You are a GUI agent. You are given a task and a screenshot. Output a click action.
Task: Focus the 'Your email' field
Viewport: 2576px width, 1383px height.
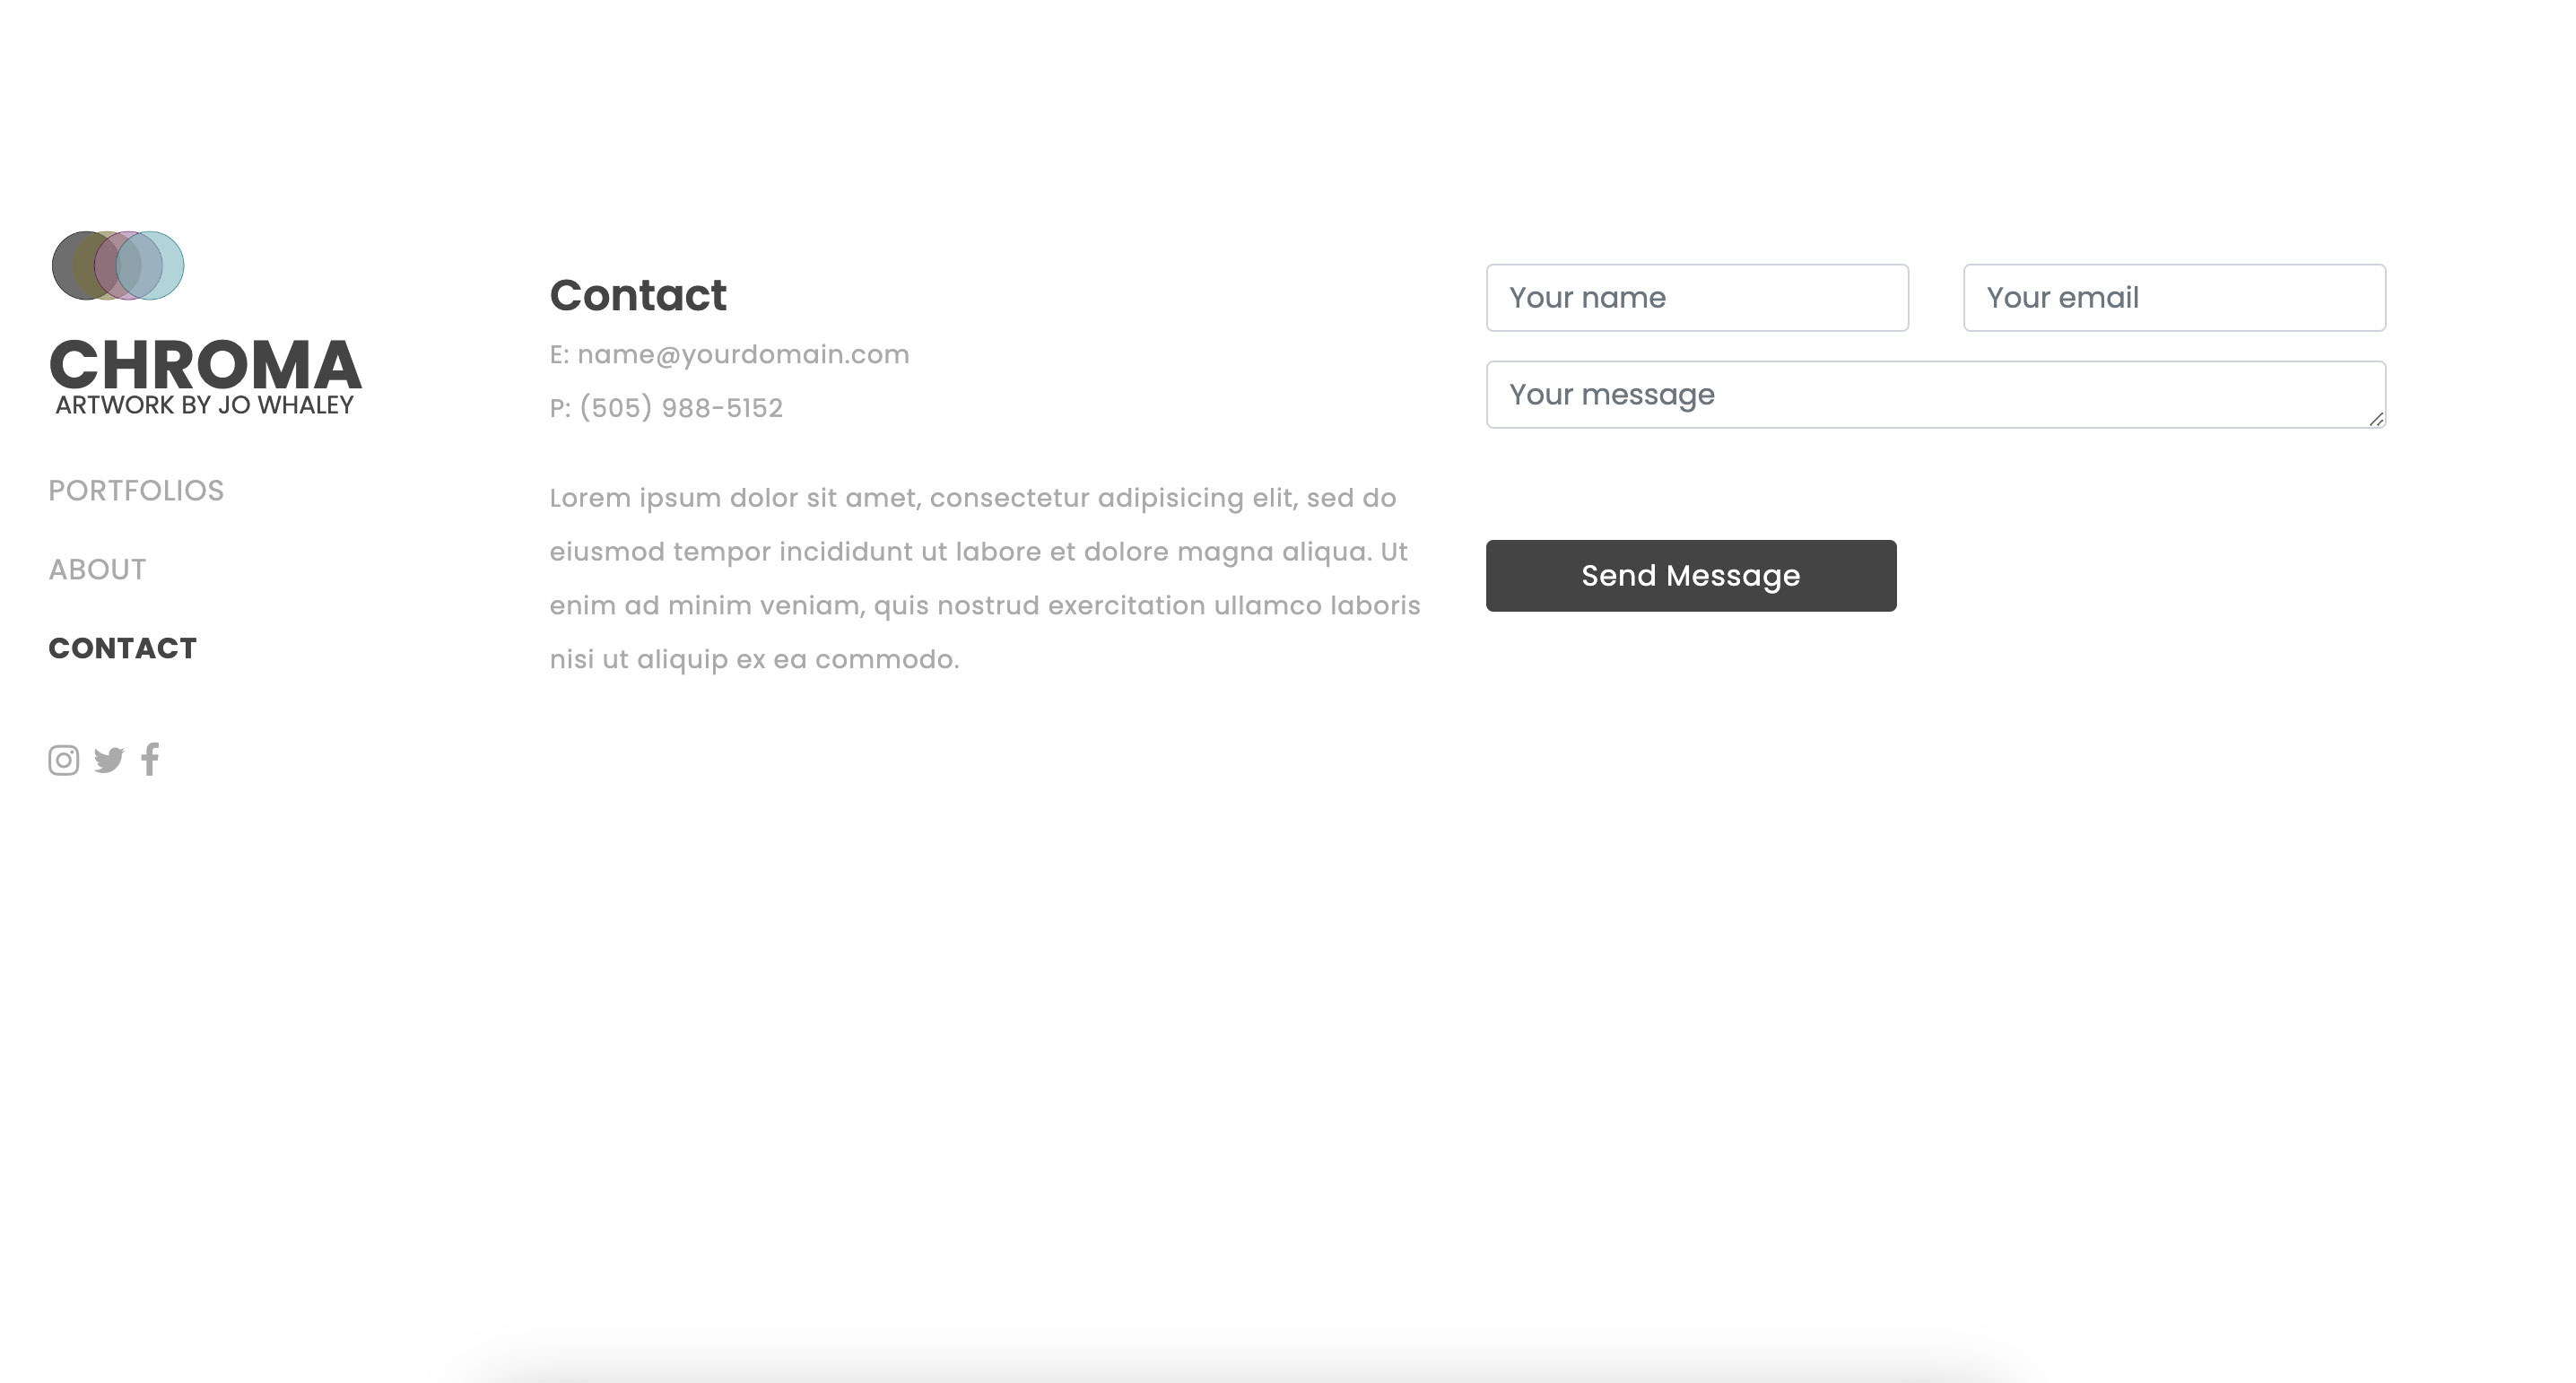pyautogui.click(x=2174, y=297)
